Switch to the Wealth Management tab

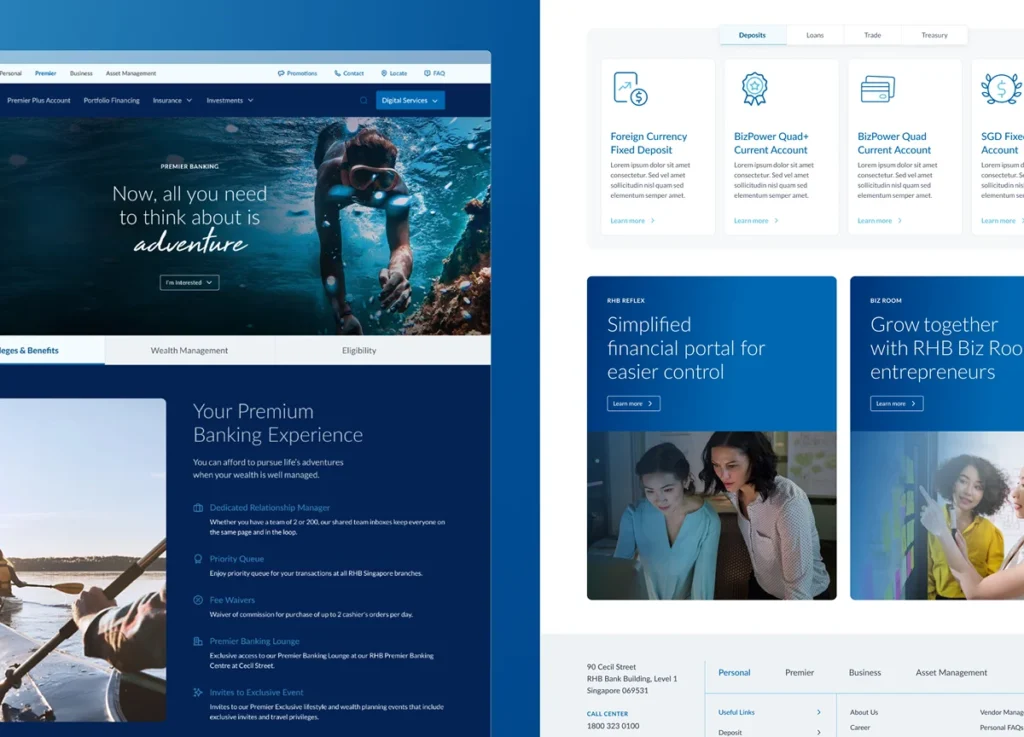click(x=189, y=351)
